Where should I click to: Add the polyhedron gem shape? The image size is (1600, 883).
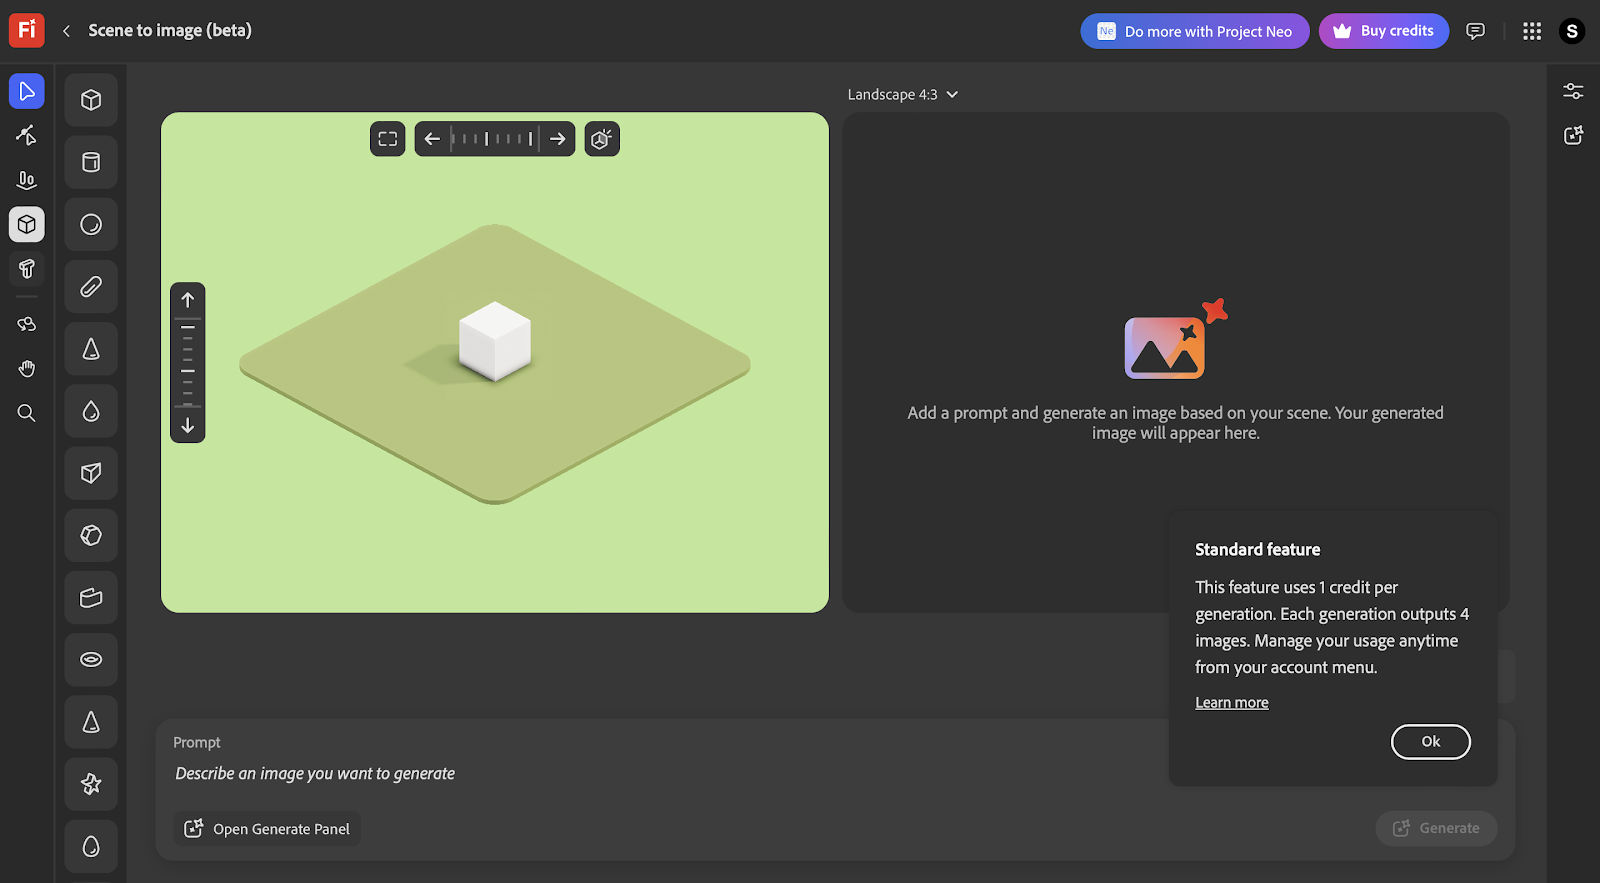91,535
